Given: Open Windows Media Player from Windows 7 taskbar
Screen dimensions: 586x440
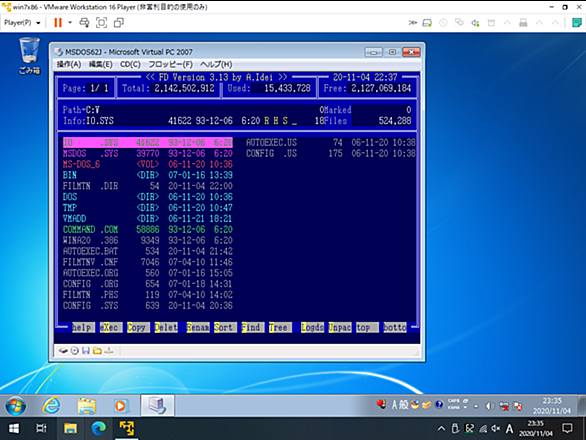Looking at the screenshot, I should pyautogui.click(x=120, y=406).
